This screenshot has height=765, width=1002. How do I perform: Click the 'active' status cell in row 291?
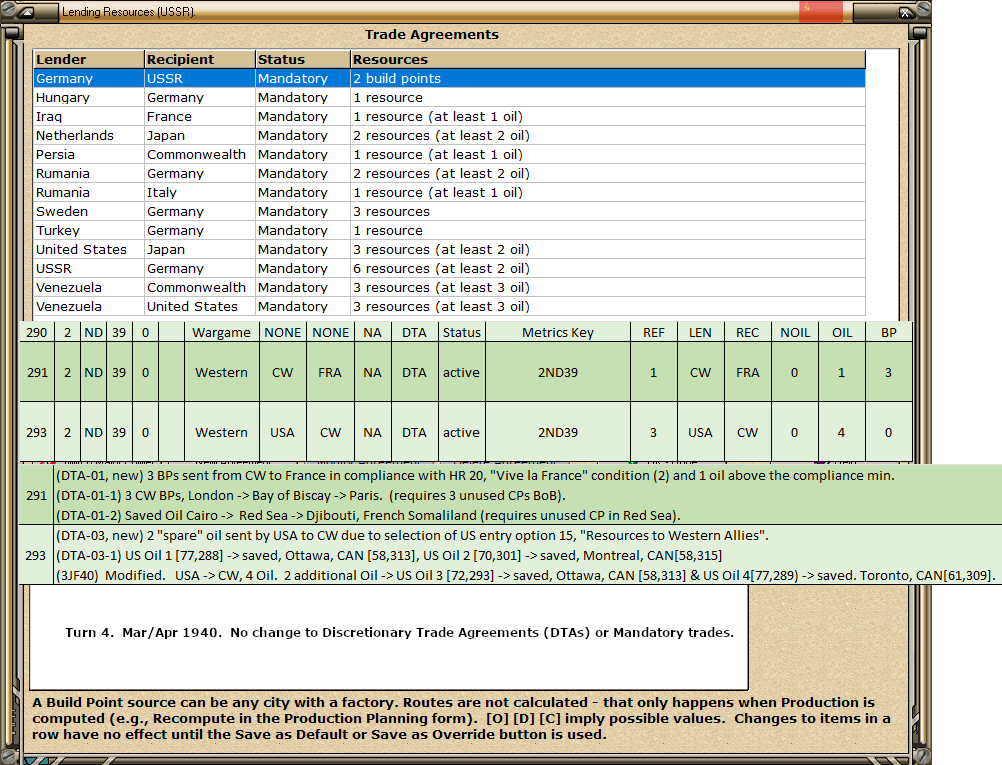(x=461, y=373)
